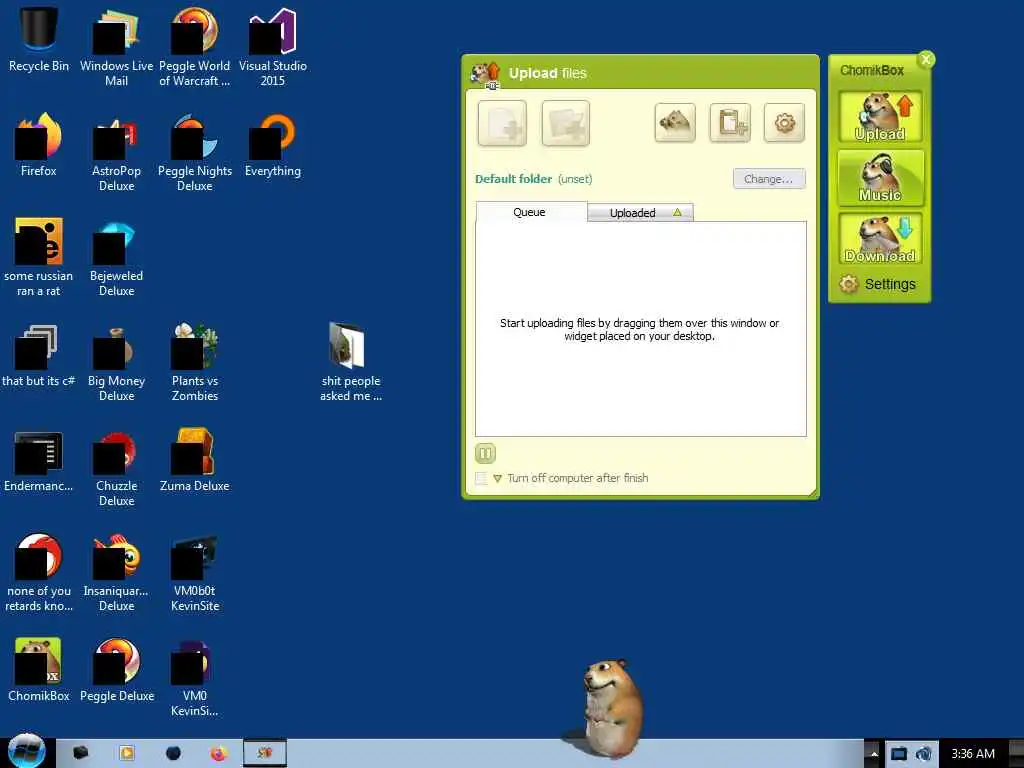The image size is (1024, 768).
Task: Select the Plants vs Zombies desktop icon
Action: pyautogui.click(x=195, y=362)
